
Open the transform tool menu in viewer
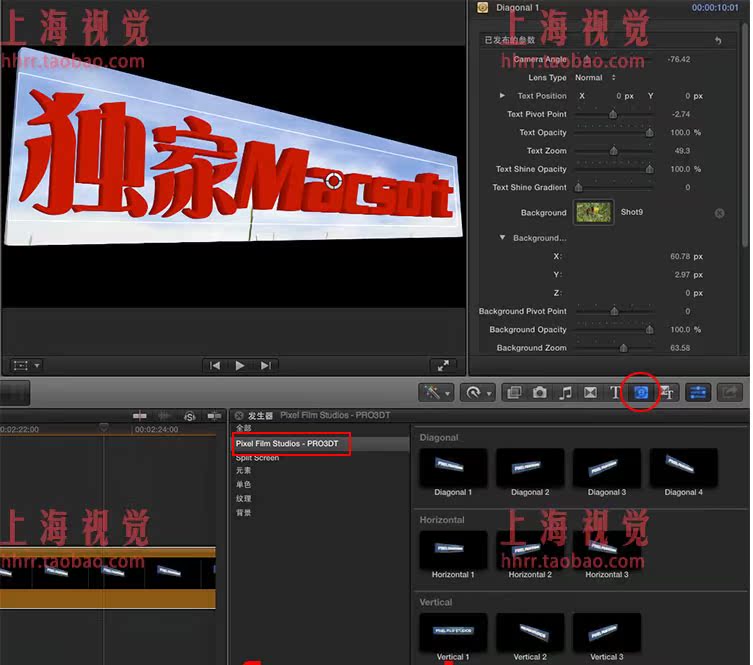(26, 366)
